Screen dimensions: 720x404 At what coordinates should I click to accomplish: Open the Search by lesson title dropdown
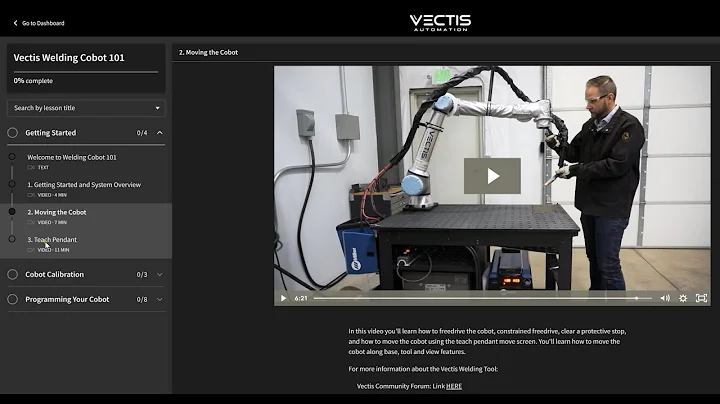pyautogui.click(x=86, y=108)
